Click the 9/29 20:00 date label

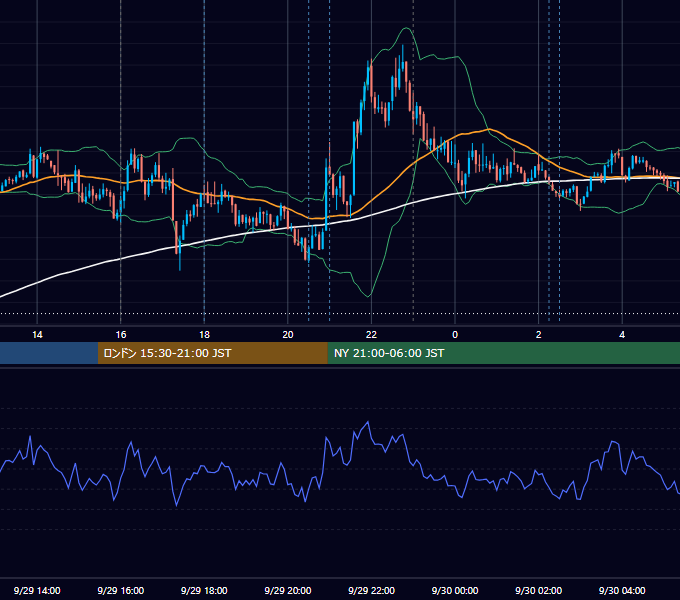(288, 590)
